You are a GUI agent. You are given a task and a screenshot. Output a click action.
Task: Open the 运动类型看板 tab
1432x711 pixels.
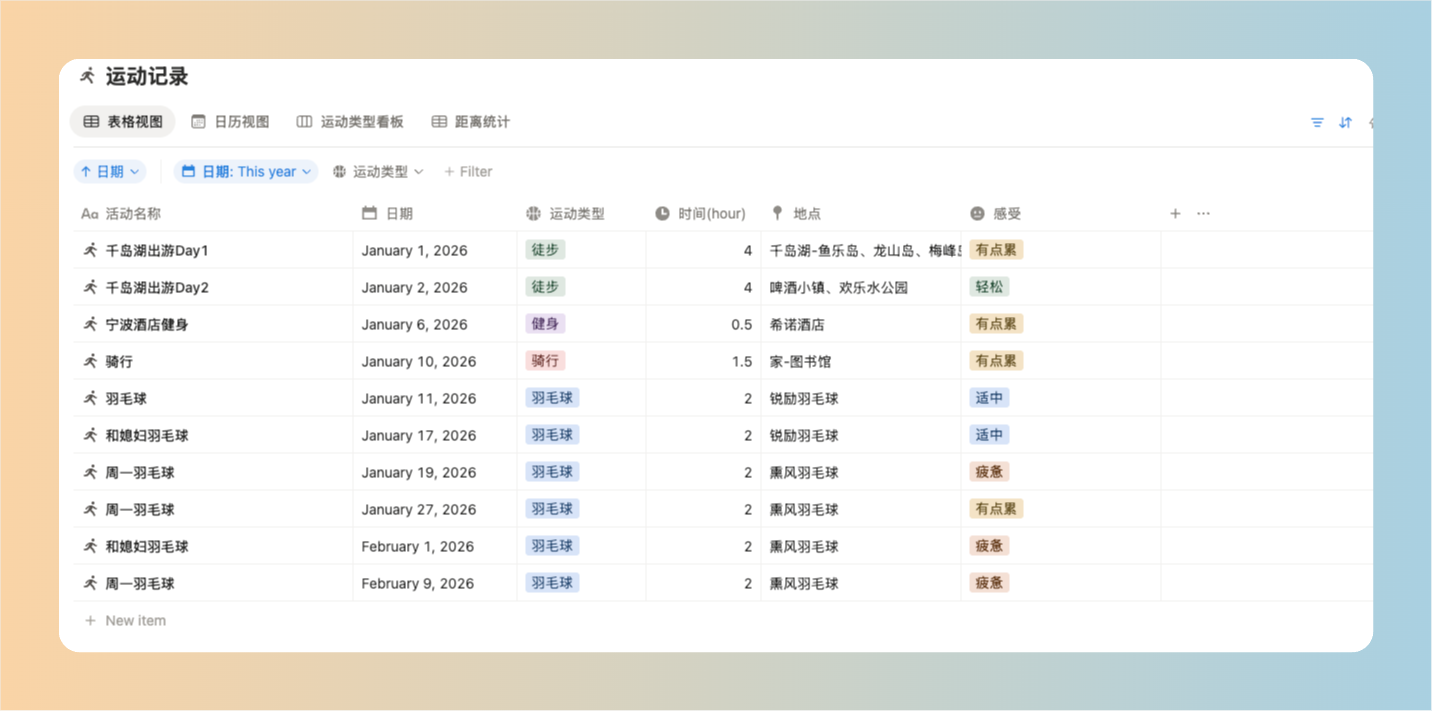350,122
